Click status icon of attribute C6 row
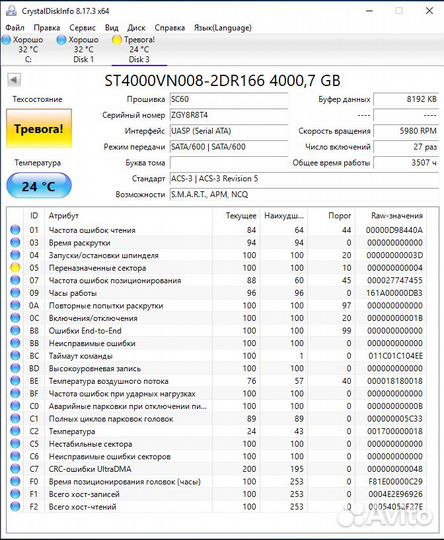The image size is (444, 540). coord(15,456)
